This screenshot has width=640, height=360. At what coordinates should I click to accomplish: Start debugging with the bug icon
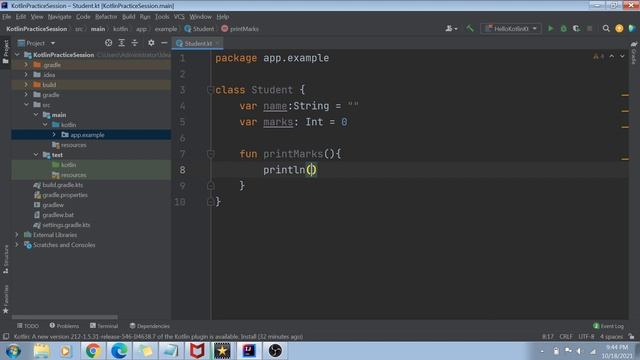564,29
